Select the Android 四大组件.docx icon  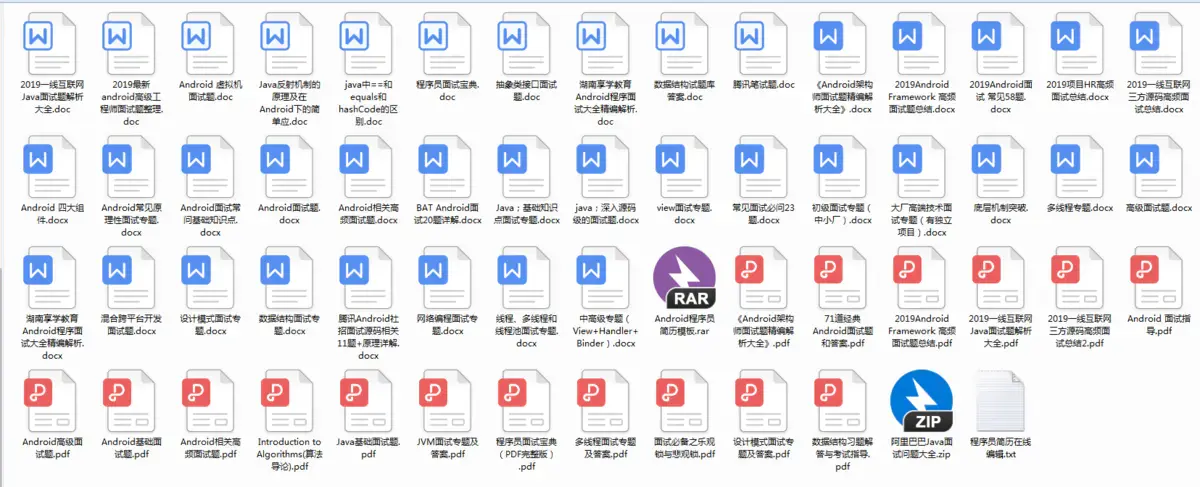point(52,169)
